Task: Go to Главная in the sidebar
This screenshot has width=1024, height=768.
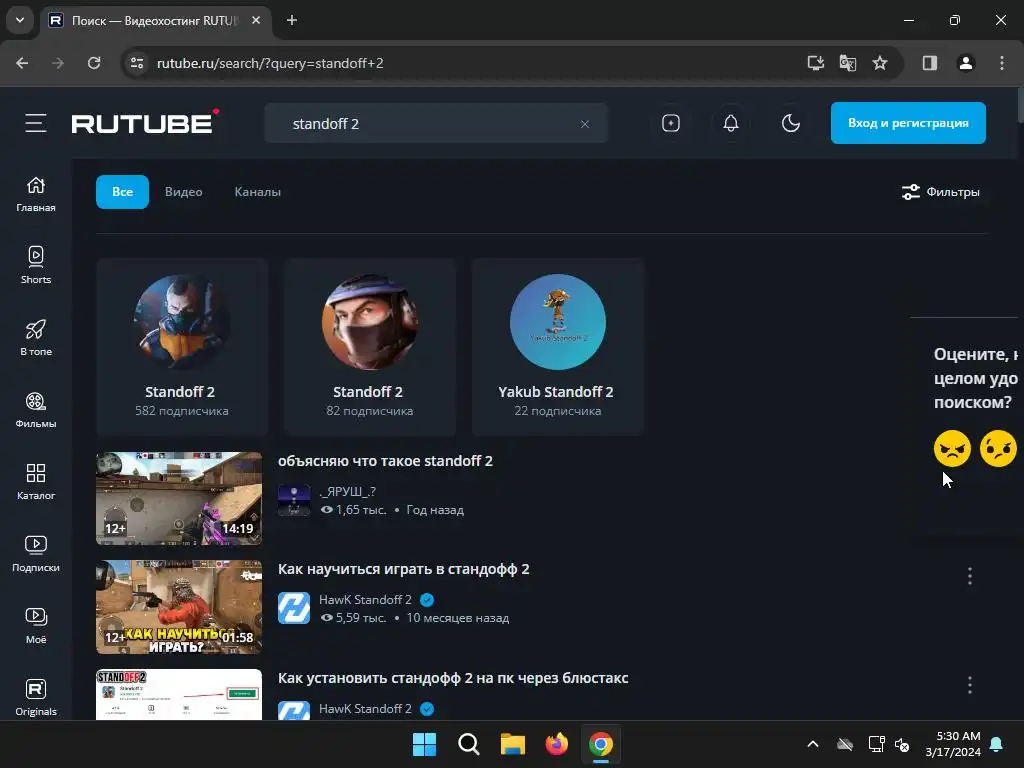Action: click(x=36, y=194)
